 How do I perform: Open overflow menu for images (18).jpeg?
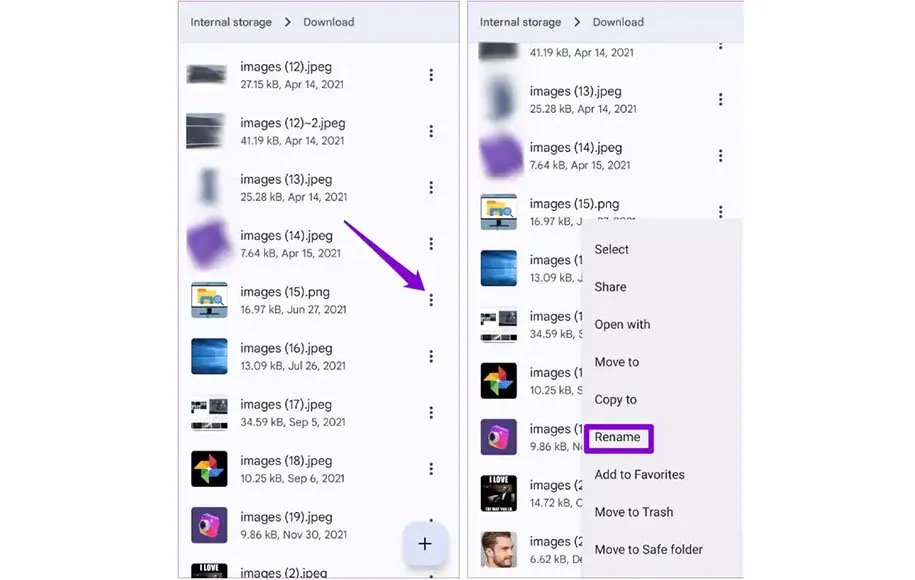tap(431, 469)
